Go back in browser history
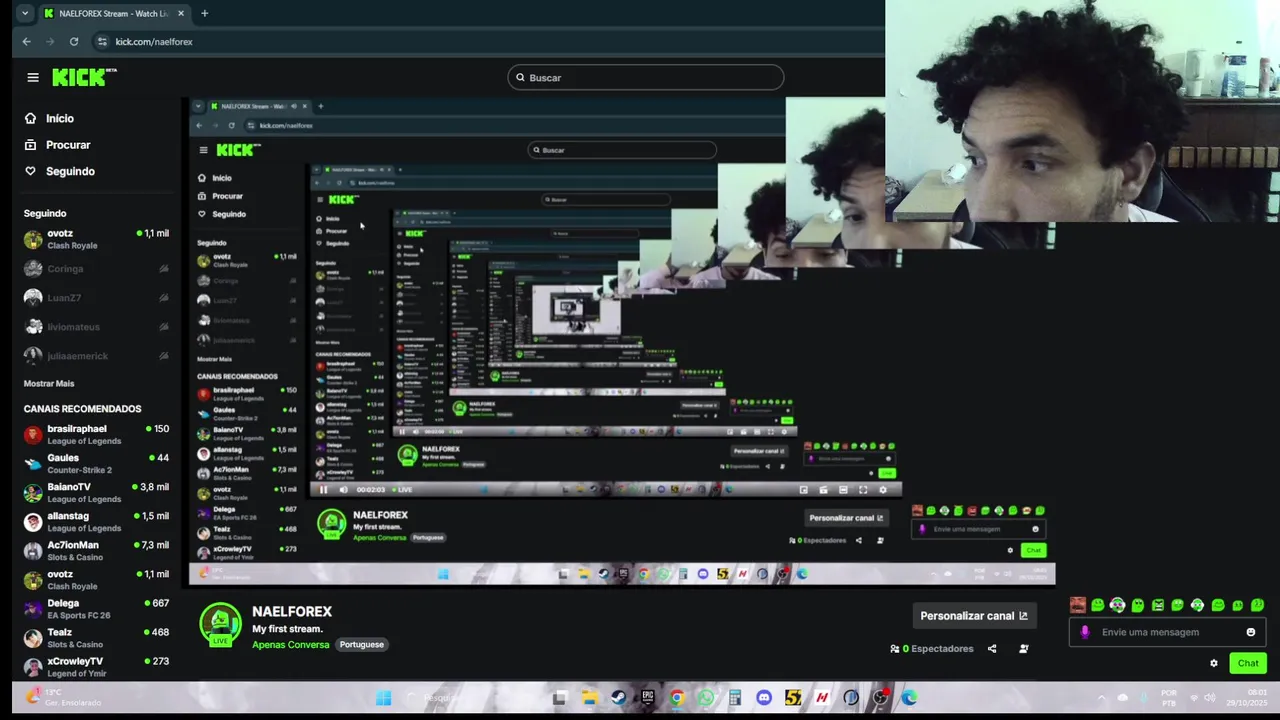Screen dimensions: 1280x720 pos(27,42)
